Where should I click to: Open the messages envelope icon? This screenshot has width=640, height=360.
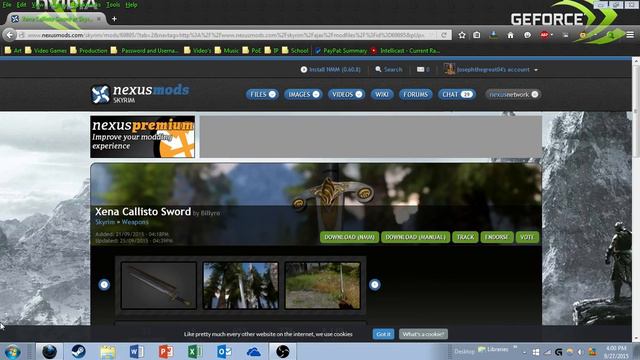420,69
